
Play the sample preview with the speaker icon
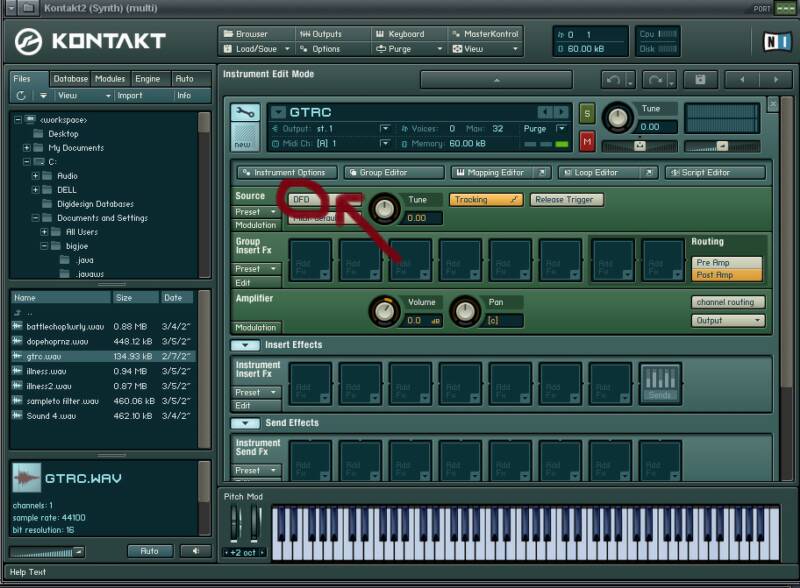pyautogui.click(x=195, y=551)
